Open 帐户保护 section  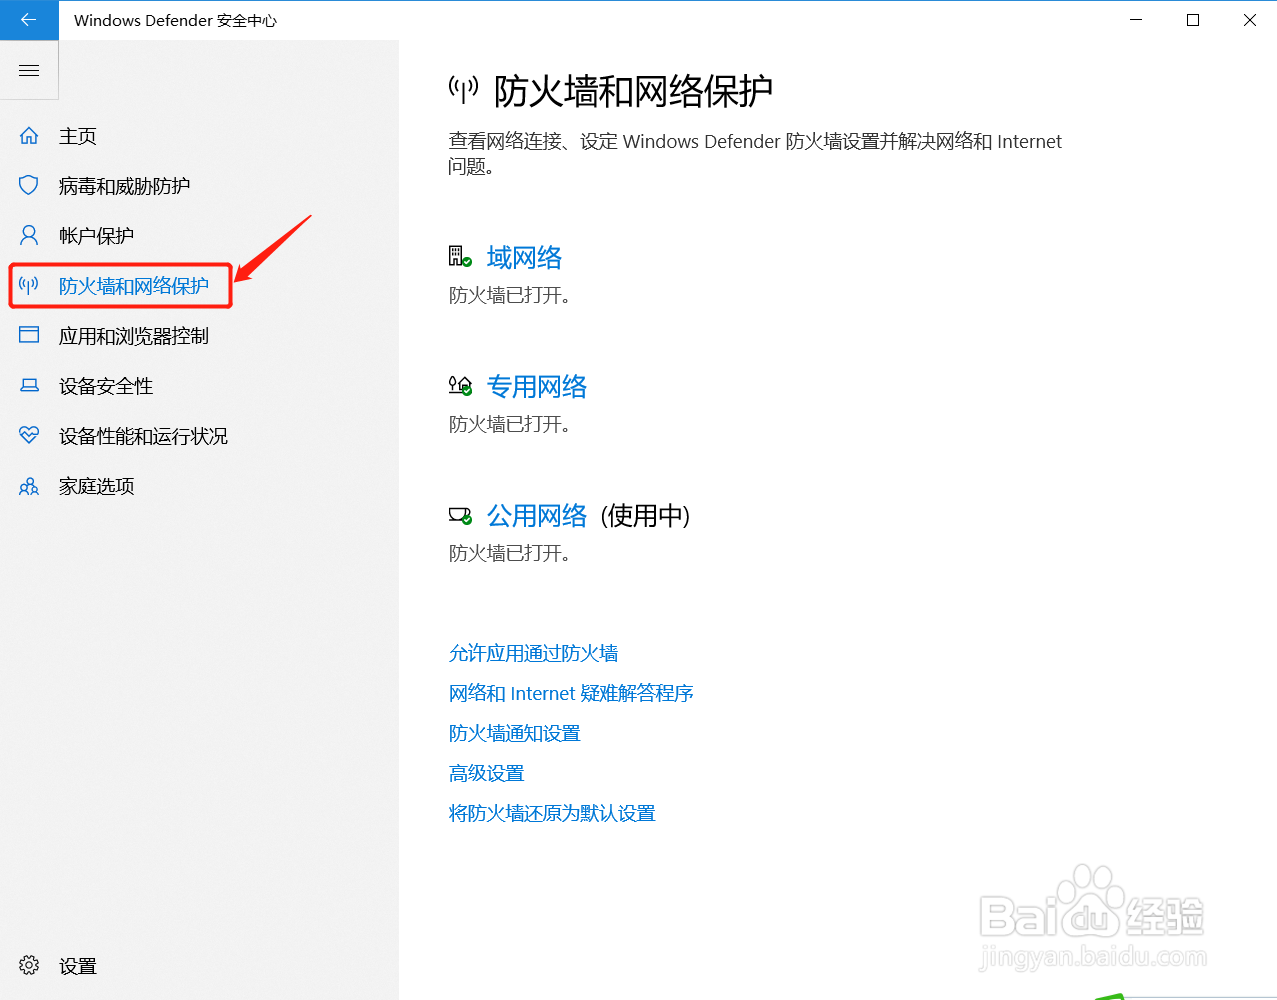[96, 236]
